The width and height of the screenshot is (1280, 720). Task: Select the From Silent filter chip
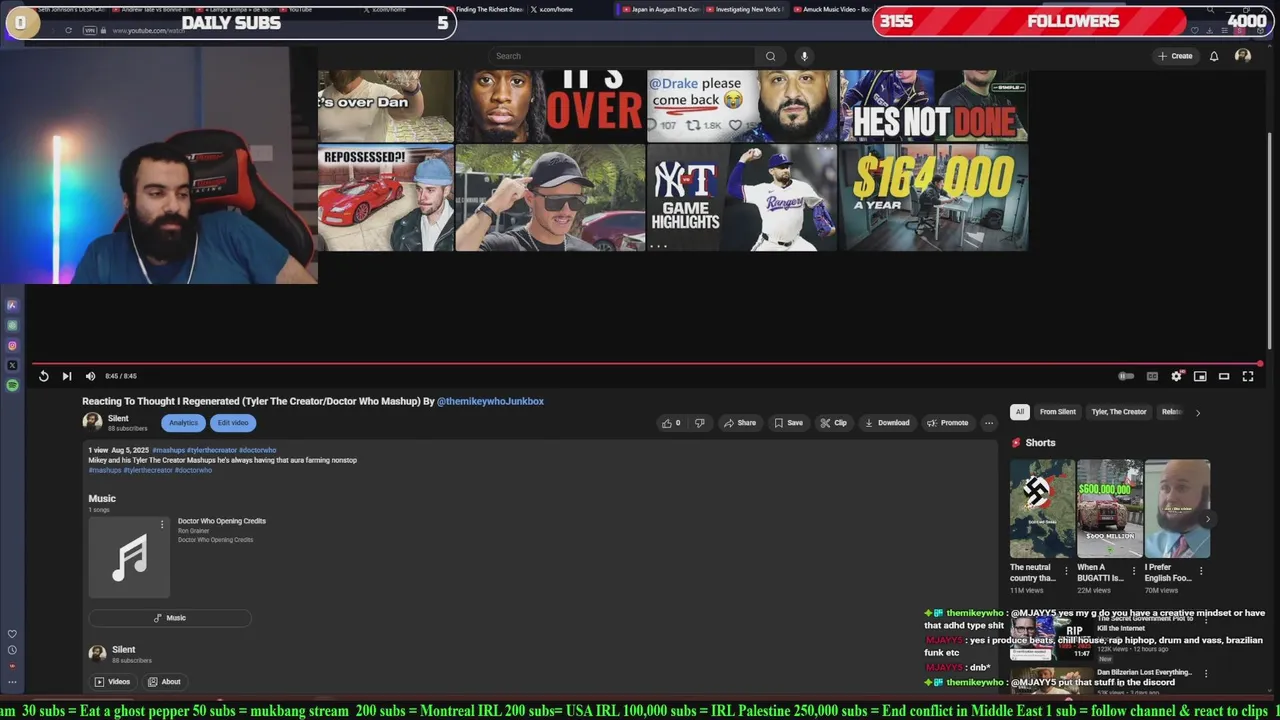1057,412
